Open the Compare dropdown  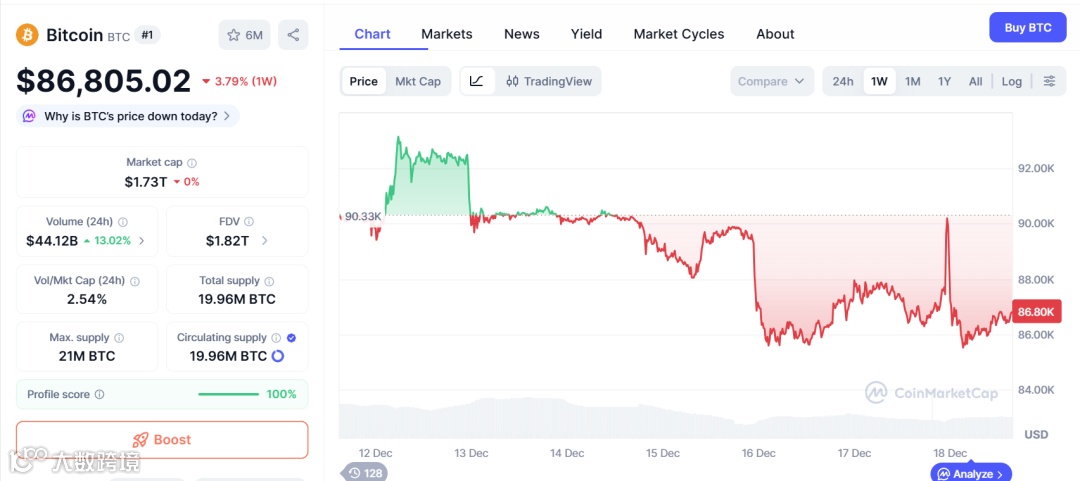pos(771,81)
